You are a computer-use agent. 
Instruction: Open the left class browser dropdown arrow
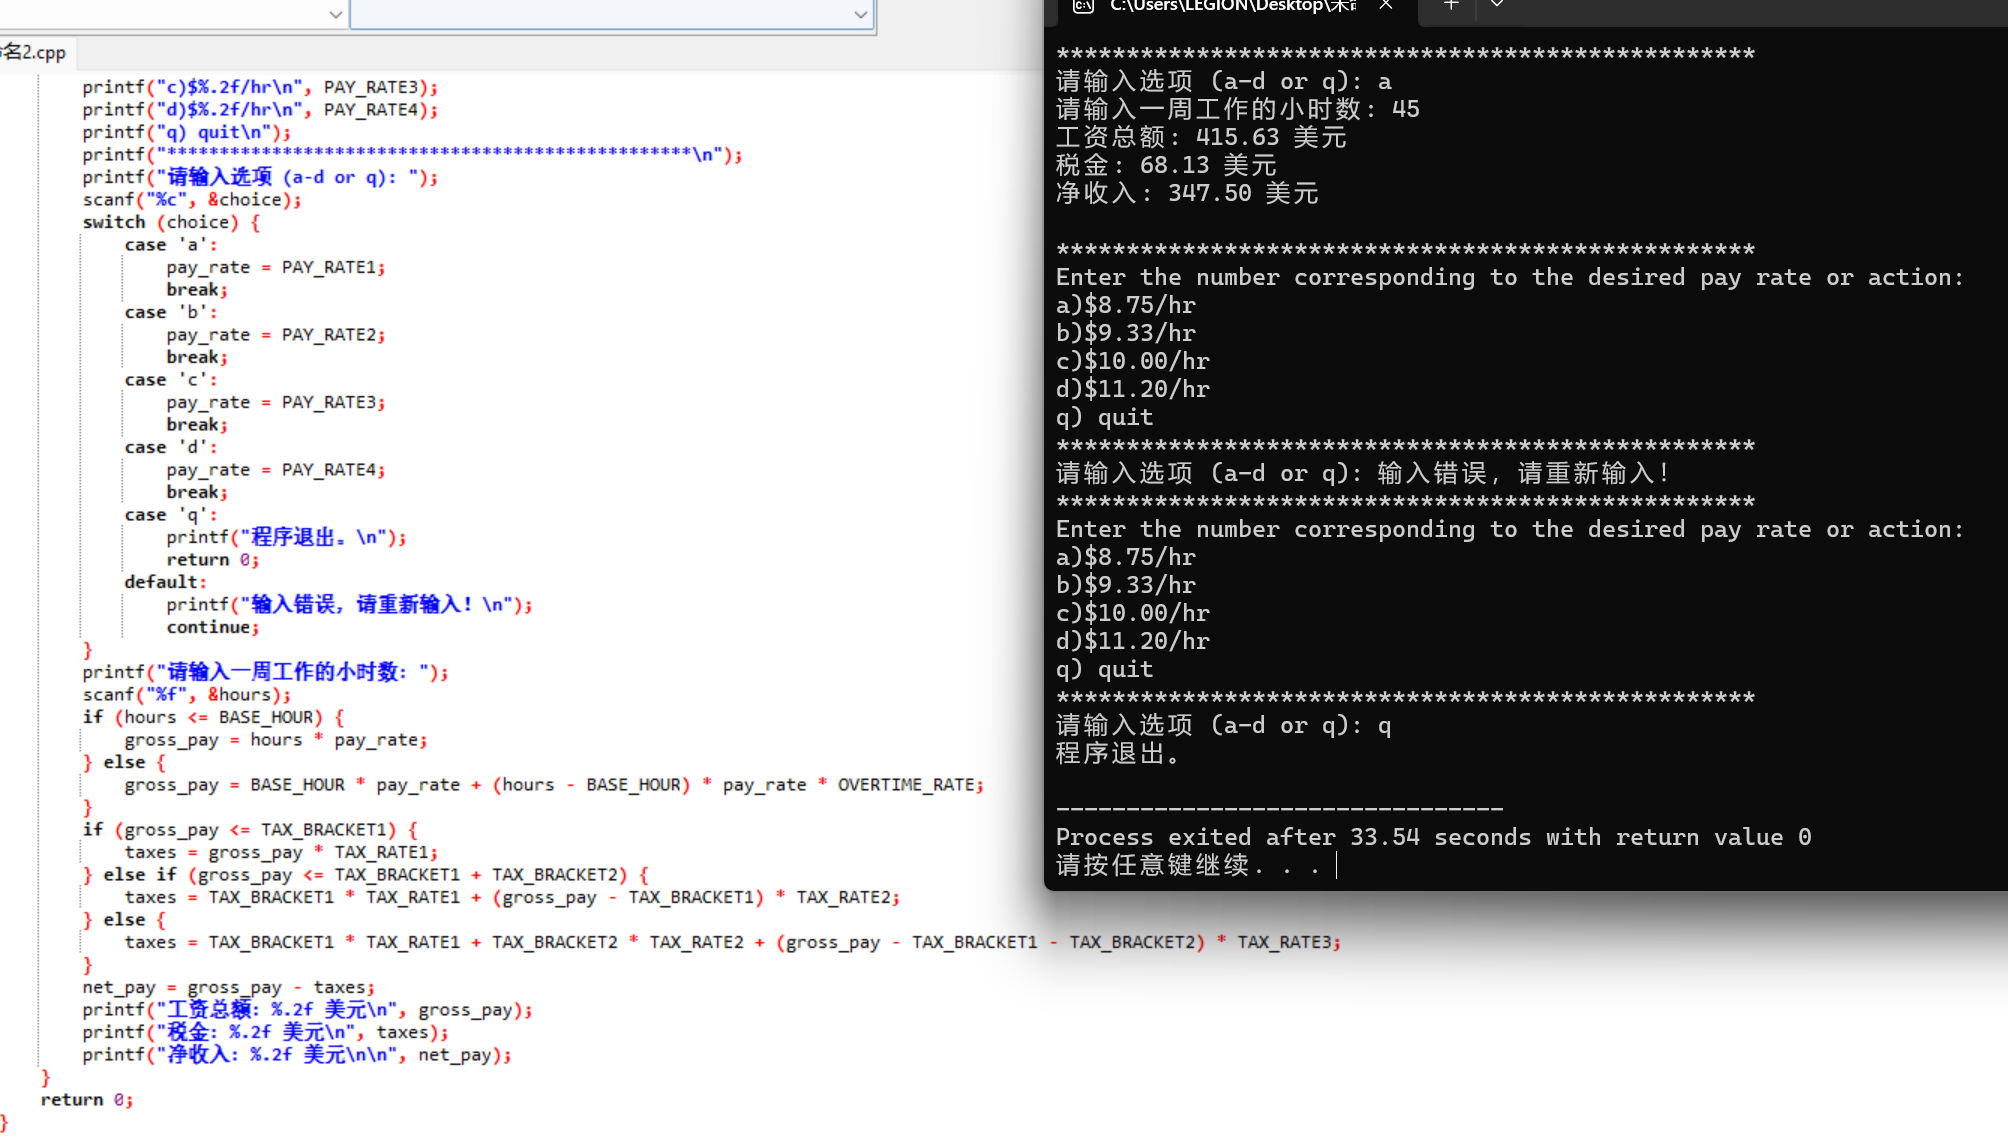point(335,14)
